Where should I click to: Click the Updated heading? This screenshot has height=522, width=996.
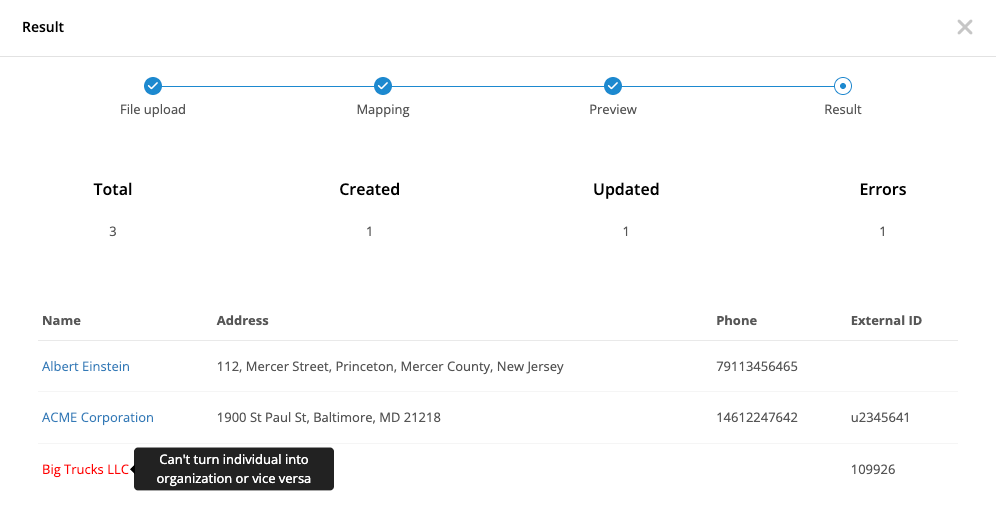tap(626, 189)
